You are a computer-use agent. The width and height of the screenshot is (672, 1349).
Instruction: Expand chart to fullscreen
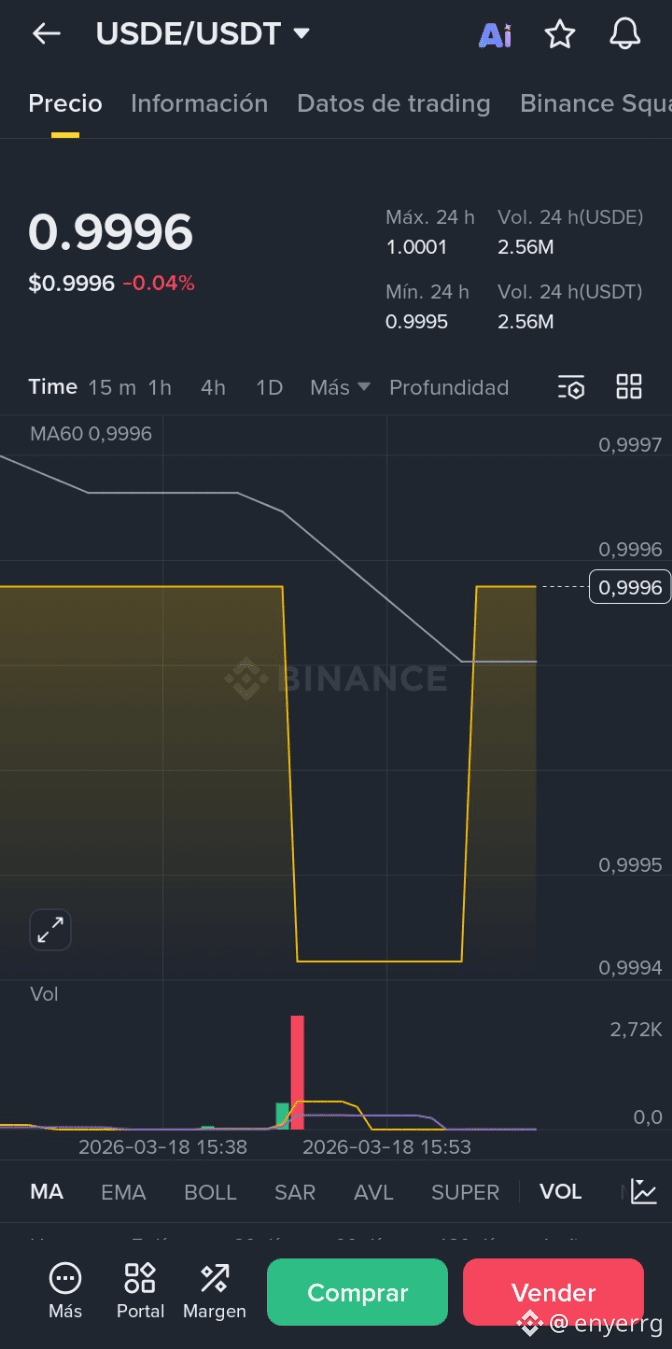pos(50,930)
